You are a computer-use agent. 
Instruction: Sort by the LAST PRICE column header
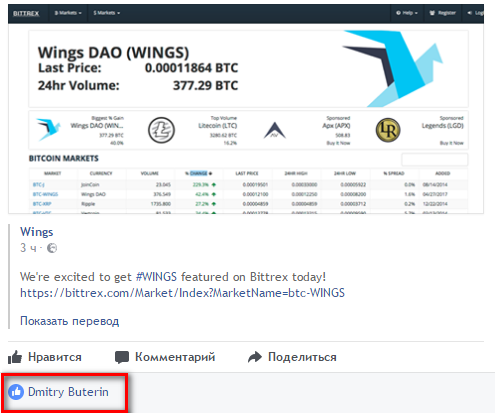(247, 173)
